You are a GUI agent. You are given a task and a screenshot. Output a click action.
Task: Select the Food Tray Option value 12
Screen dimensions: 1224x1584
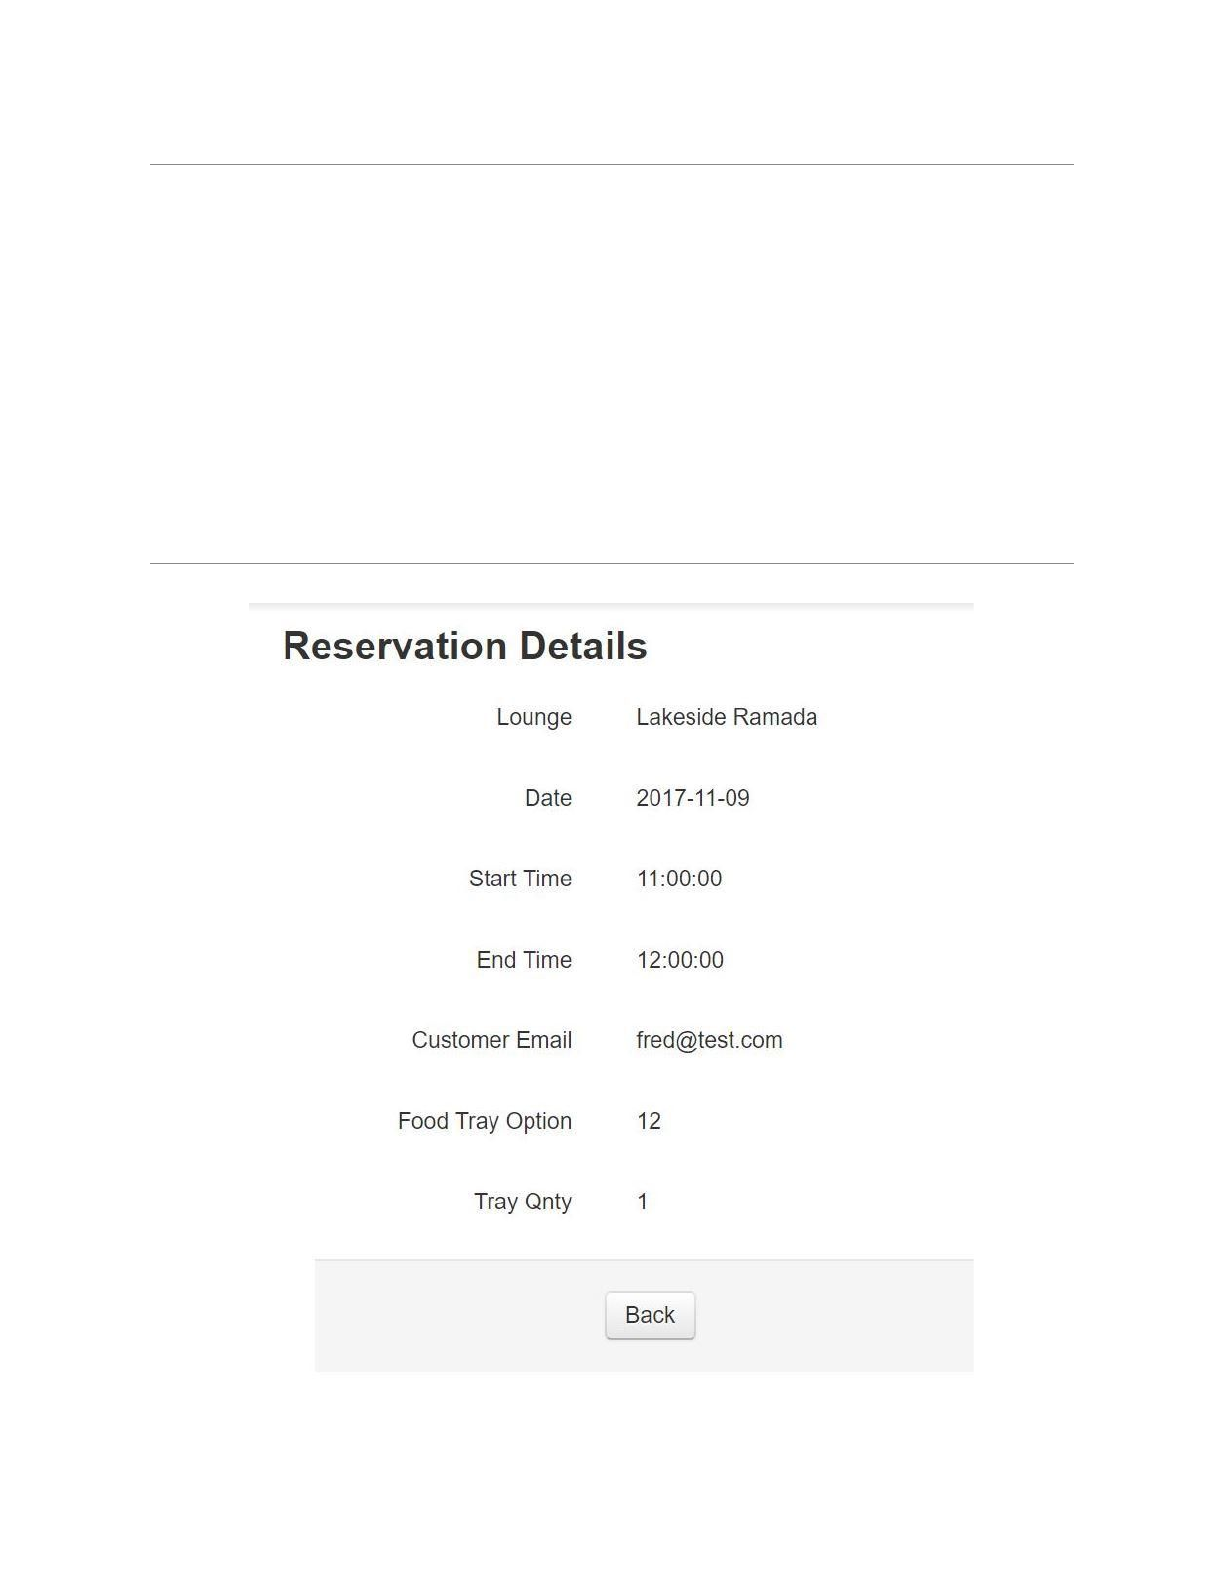(649, 1121)
